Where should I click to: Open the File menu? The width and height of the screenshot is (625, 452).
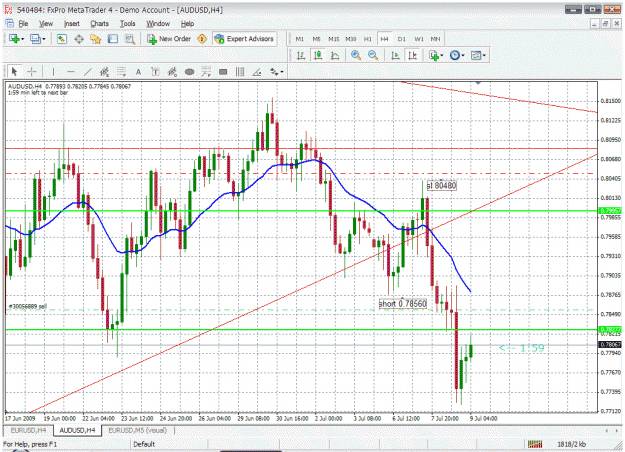pyautogui.click(x=23, y=24)
